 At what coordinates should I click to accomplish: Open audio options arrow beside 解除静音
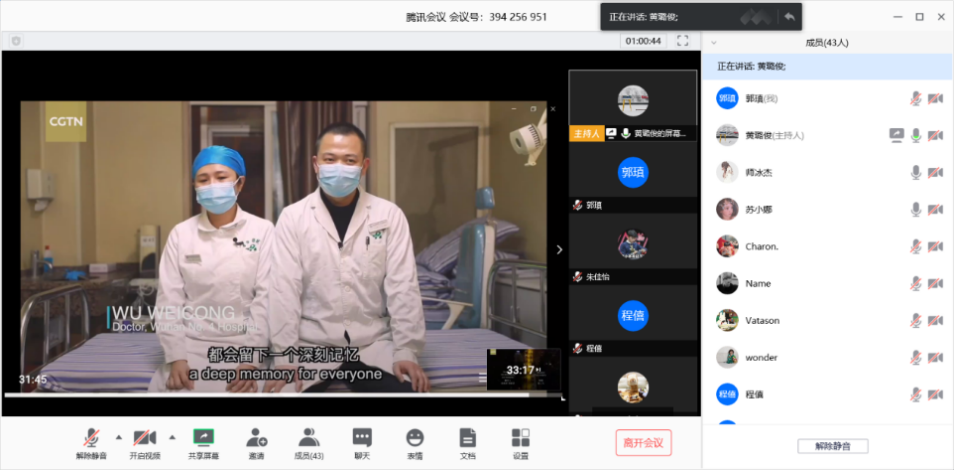pos(119,437)
